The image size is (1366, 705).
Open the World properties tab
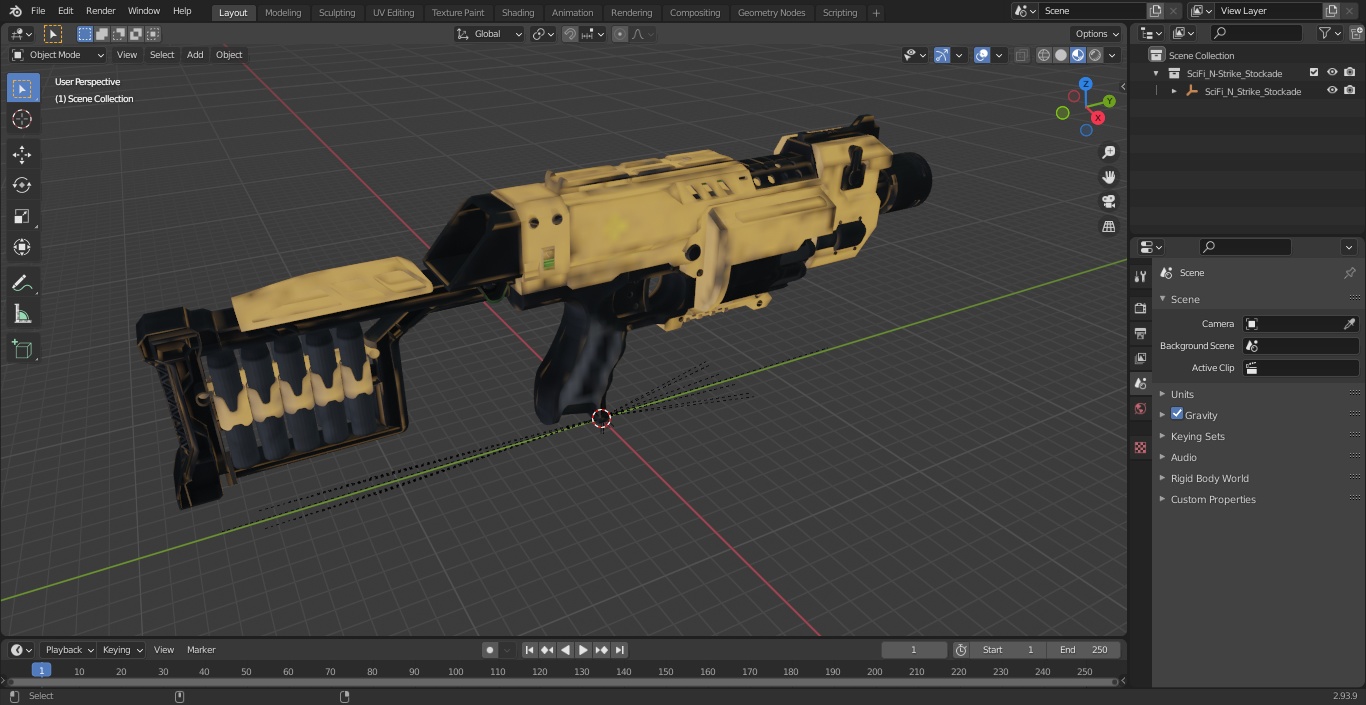click(1140, 409)
